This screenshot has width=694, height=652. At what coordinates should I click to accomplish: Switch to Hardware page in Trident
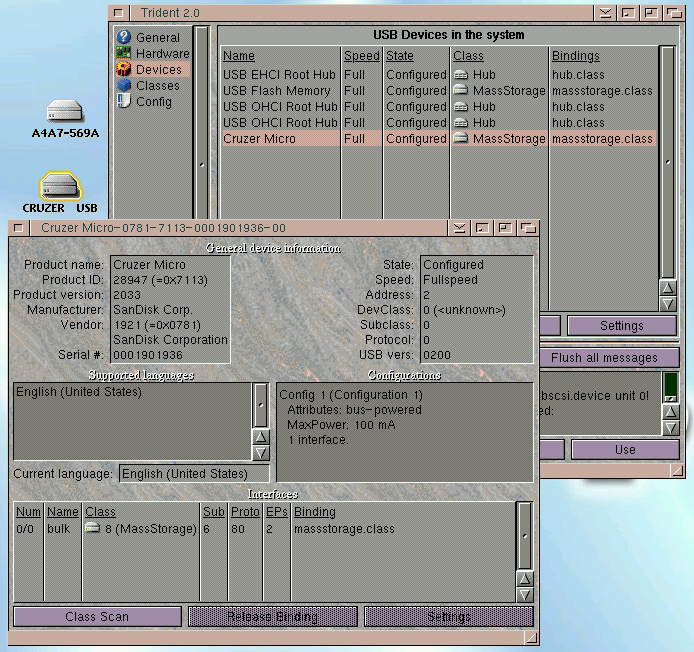[162, 54]
